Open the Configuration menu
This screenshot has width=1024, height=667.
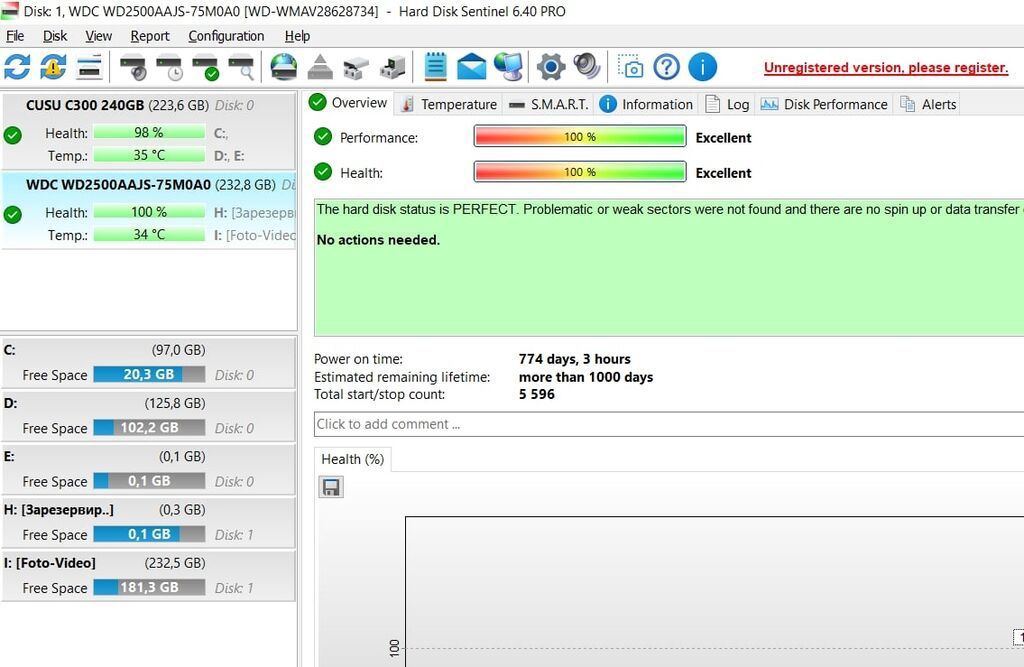(x=226, y=36)
